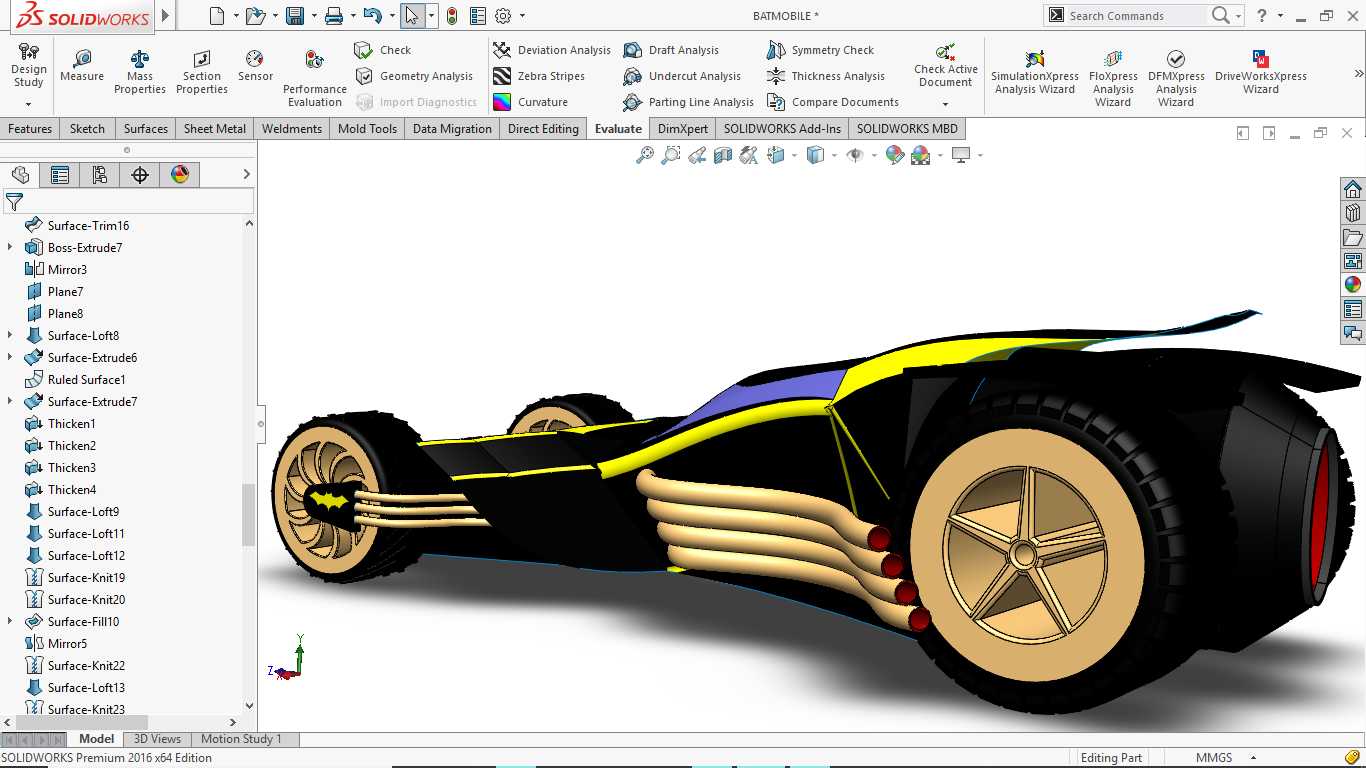Click Editing Part status text

tap(1111, 758)
